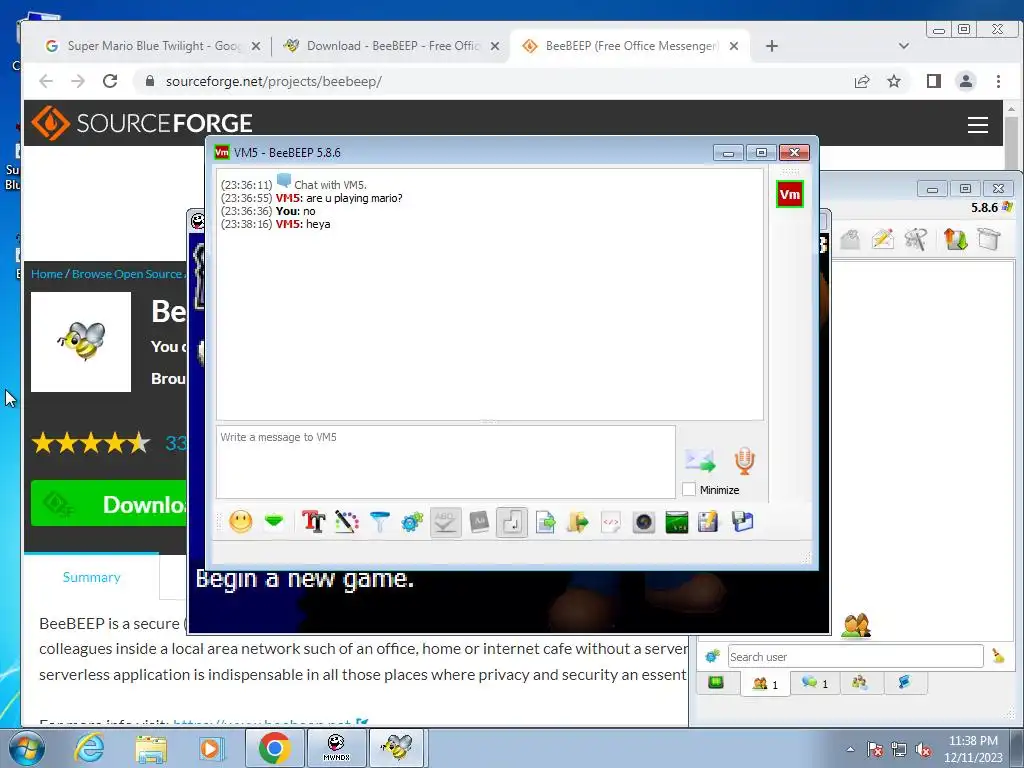
Task: Click the muted volume tray icon
Action: (923, 750)
